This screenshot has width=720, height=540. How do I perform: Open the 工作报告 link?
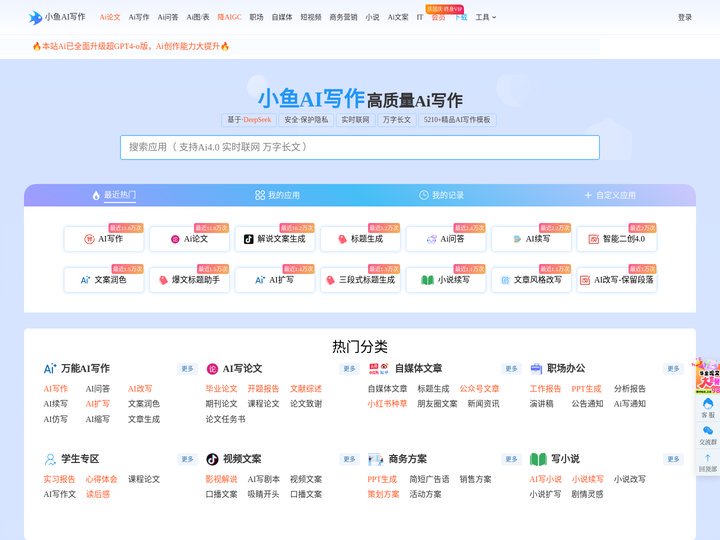coord(545,388)
